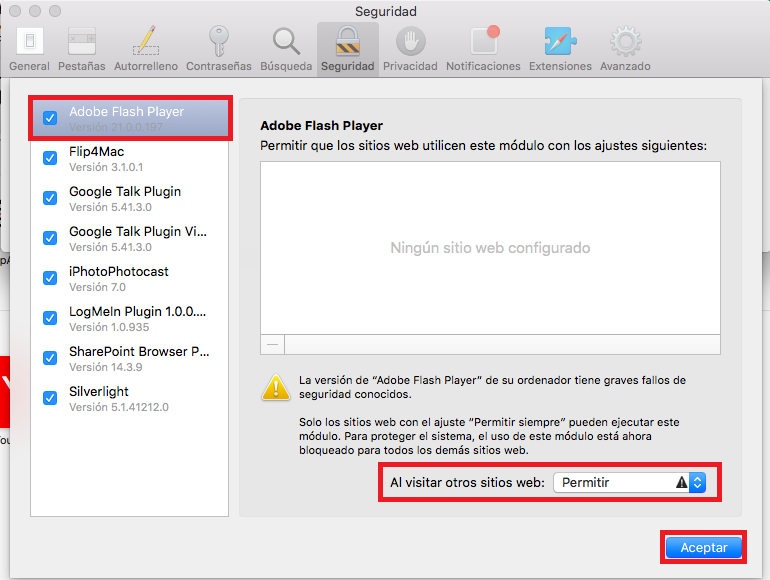Image resolution: width=770 pixels, height=580 pixels.
Task: Open the Notificaciones badge icon
Action: 484,40
